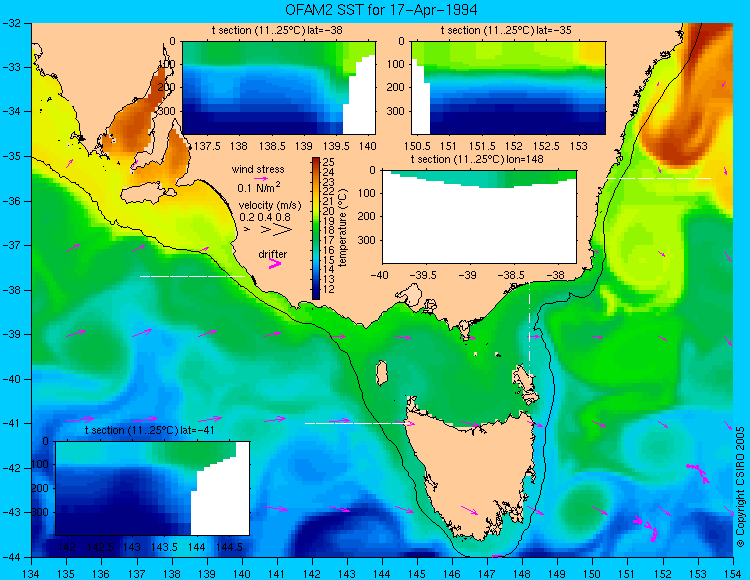The width and height of the screenshot is (750, 580).
Task: Click "142.5" on the lat=-41 inset axis
Action: click(x=100, y=547)
